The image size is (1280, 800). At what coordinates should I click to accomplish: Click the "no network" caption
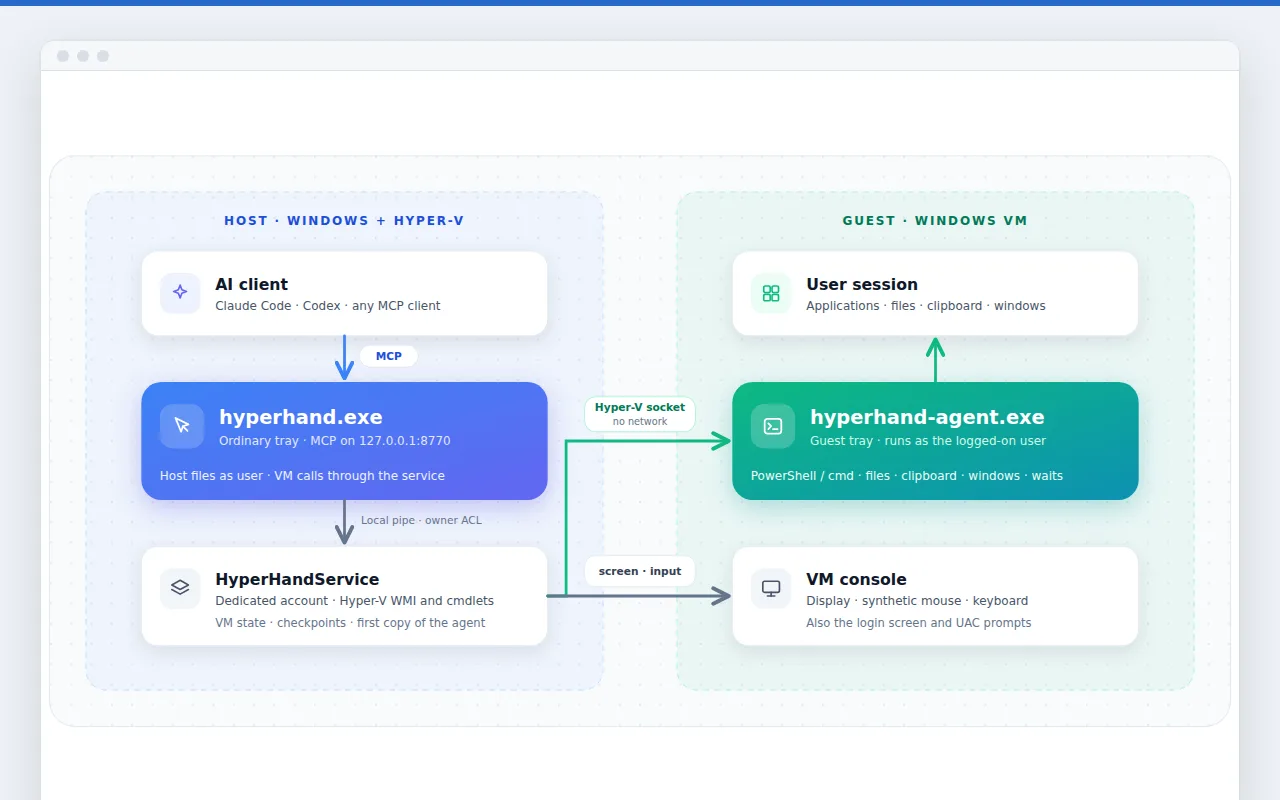[x=640, y=422]
